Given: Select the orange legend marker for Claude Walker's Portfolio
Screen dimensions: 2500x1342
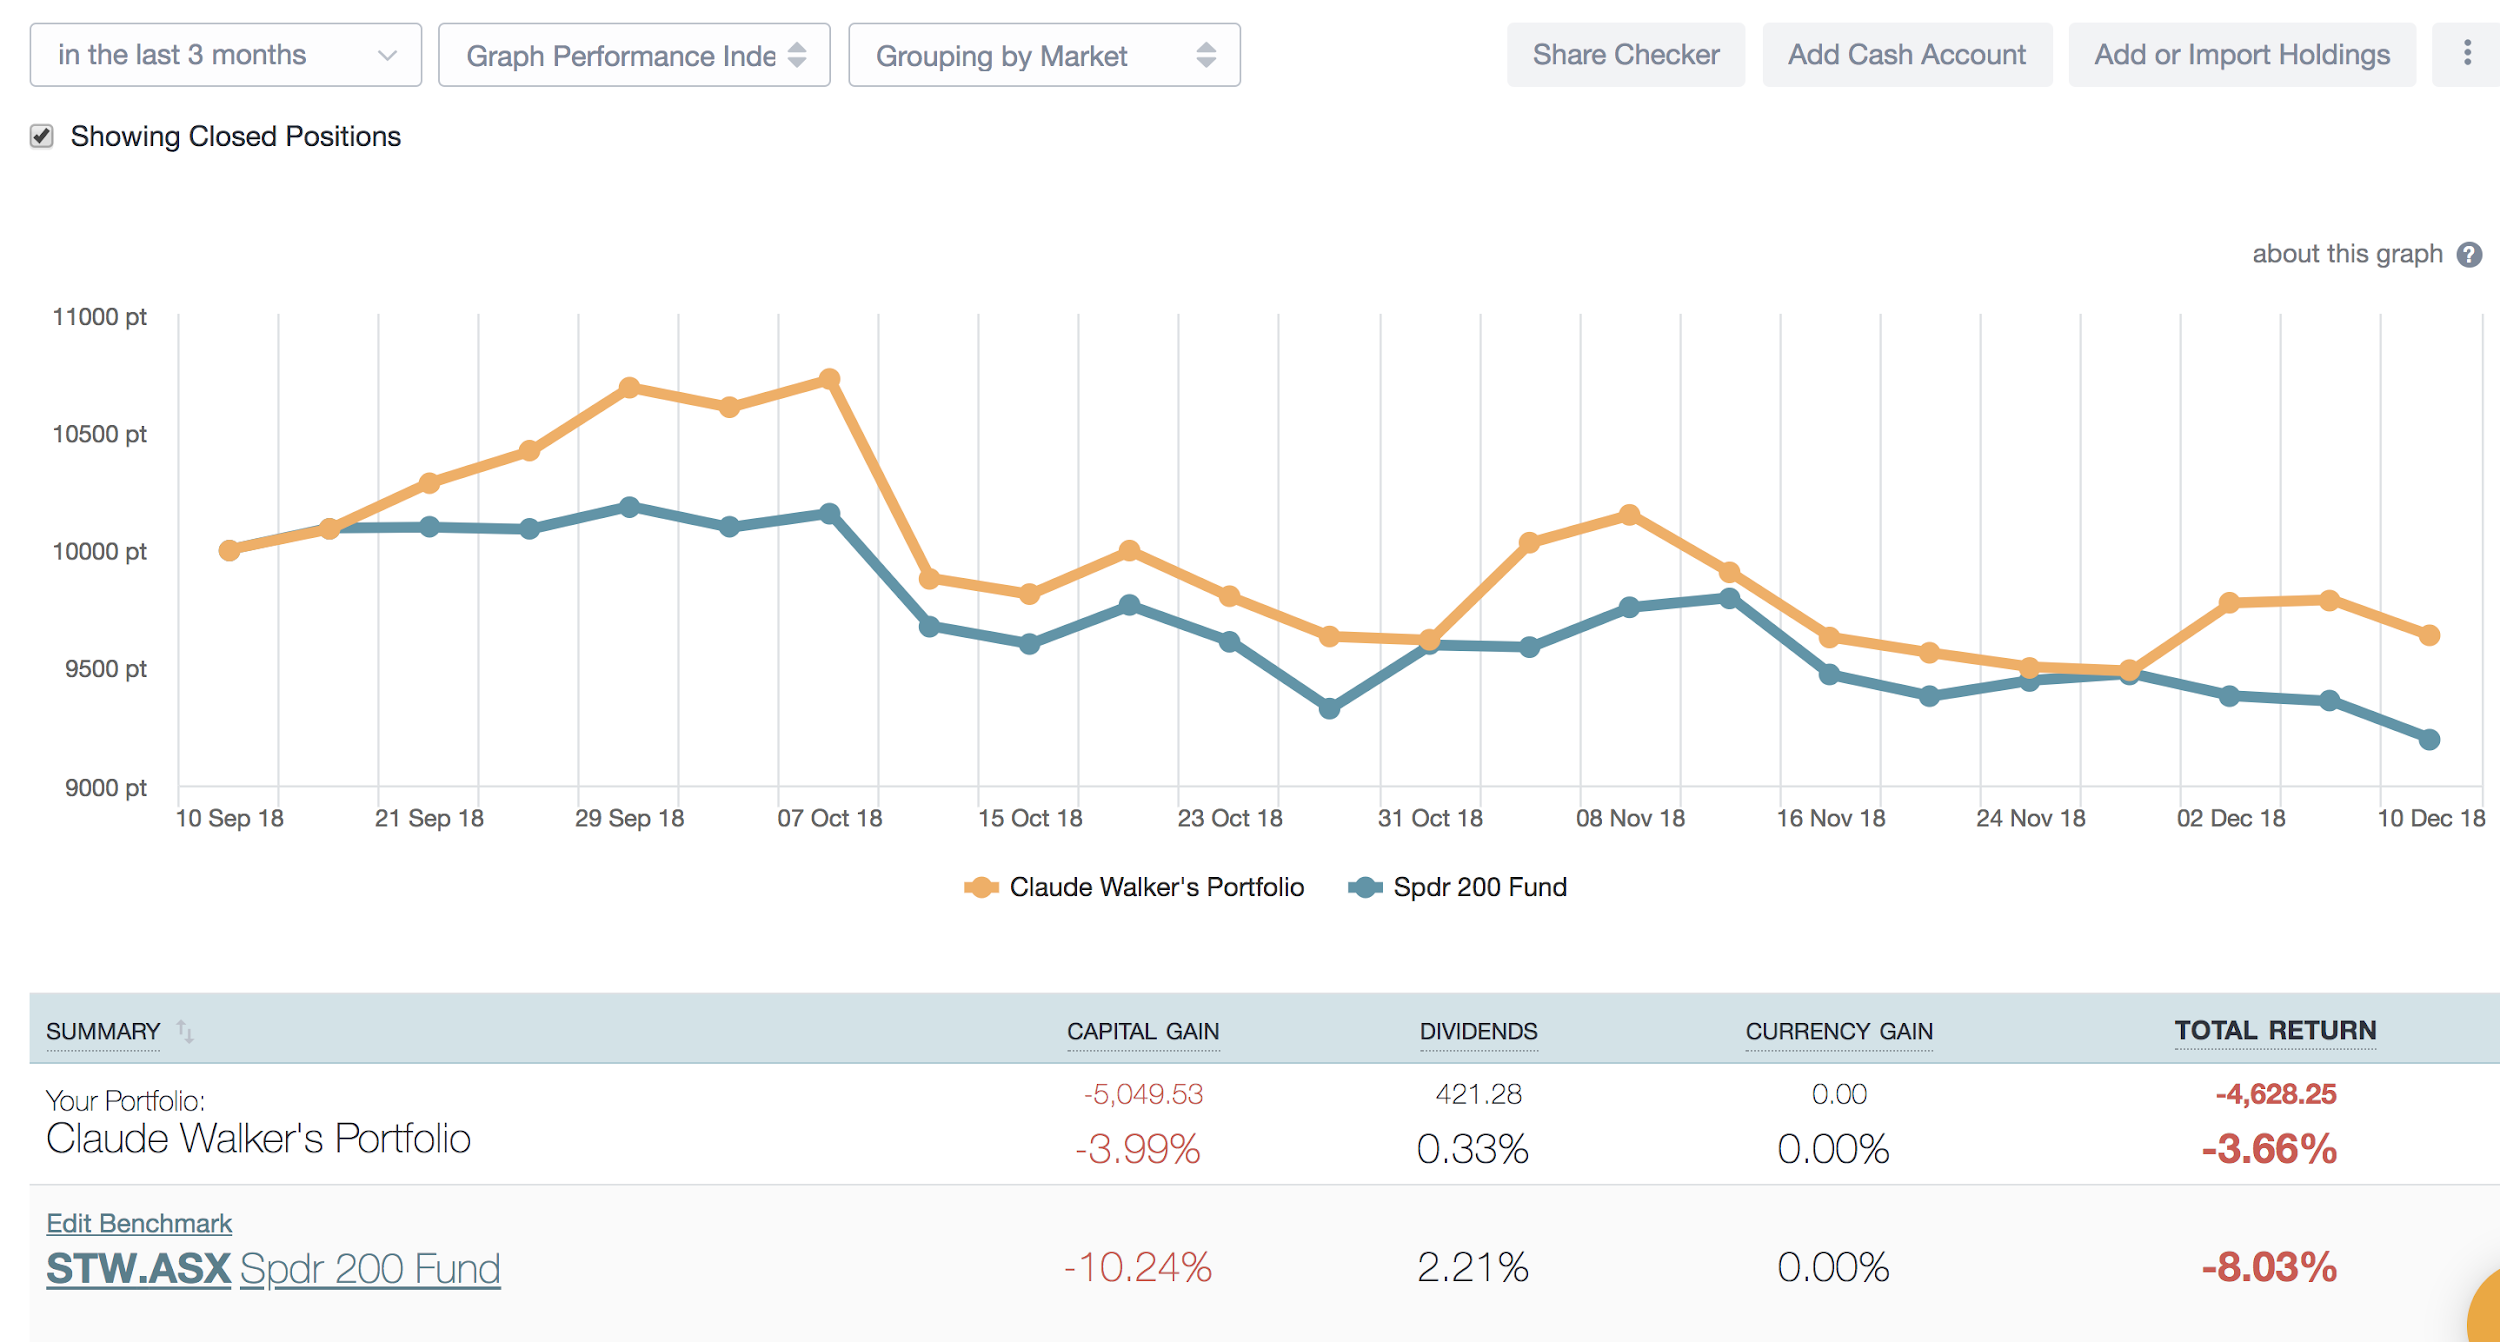Looking at the screenshot, I should tap(981, 886).
